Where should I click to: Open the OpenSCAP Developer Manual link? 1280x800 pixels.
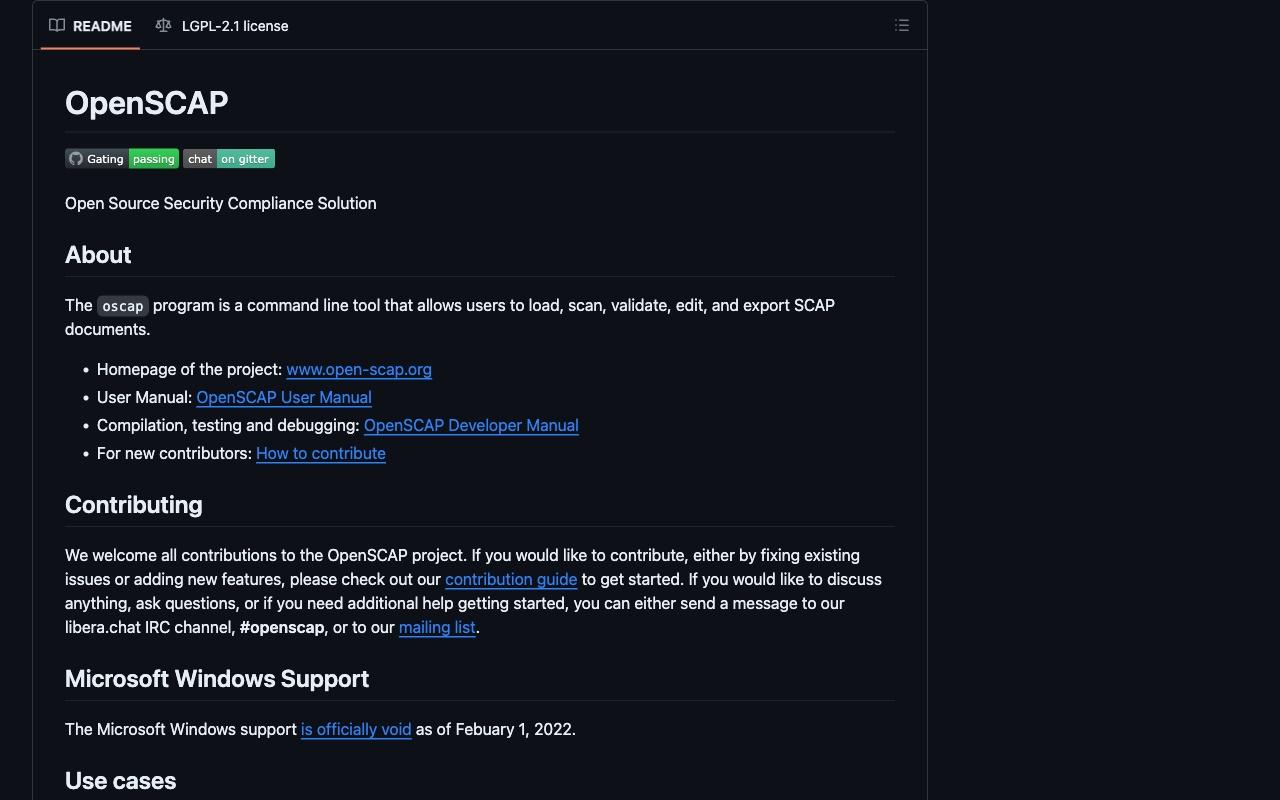[471, 425]
